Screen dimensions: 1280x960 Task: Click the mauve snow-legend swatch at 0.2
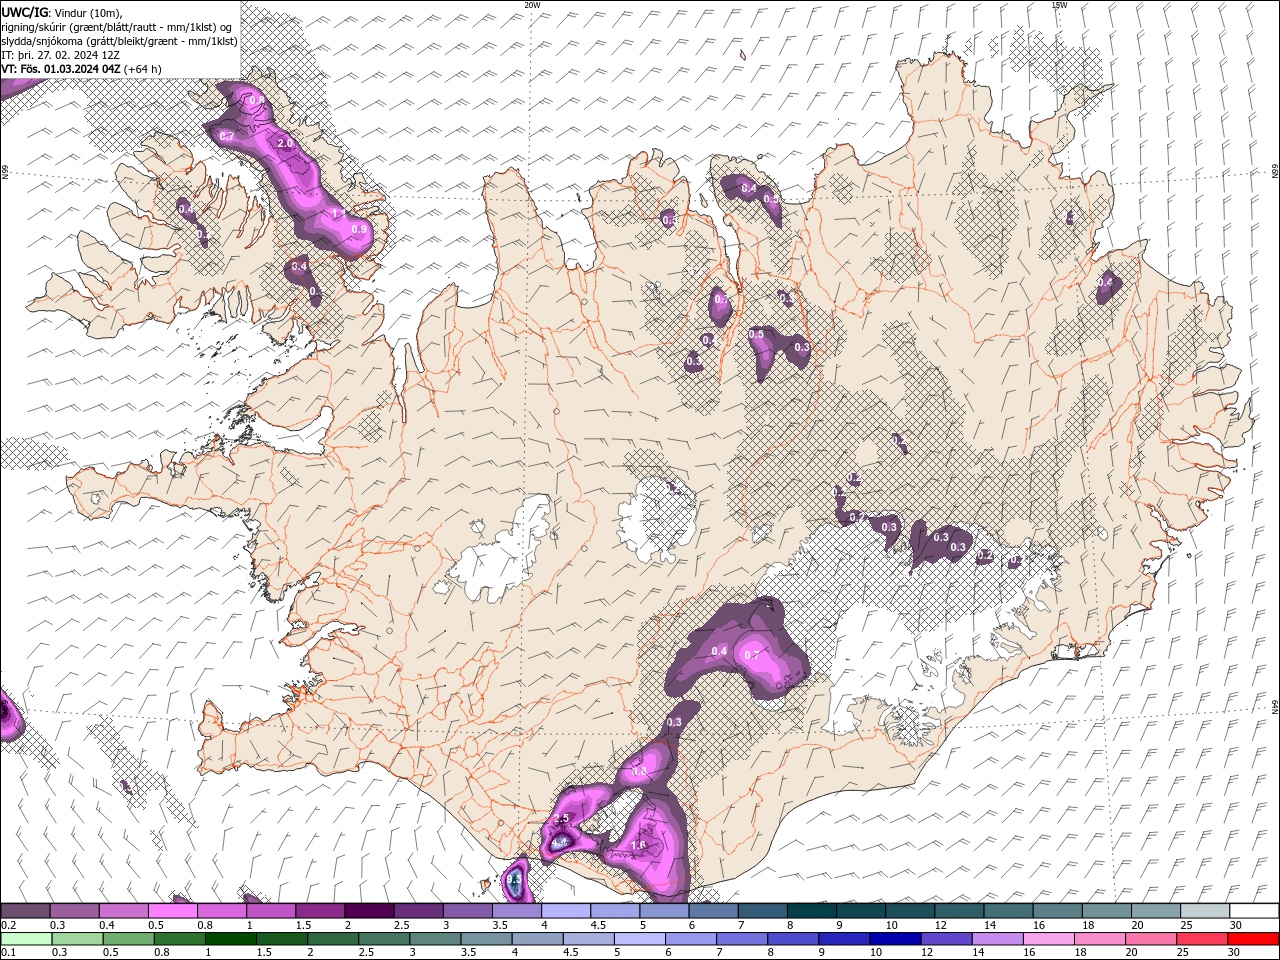point(25,911)
